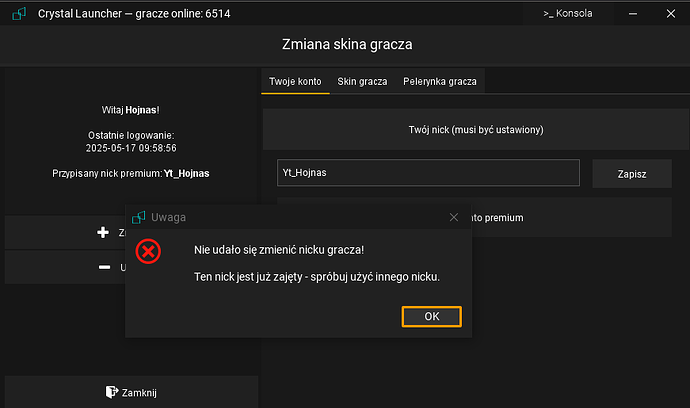Click the red error icon in dialog
Screen dimensions: 690x408
148,250
